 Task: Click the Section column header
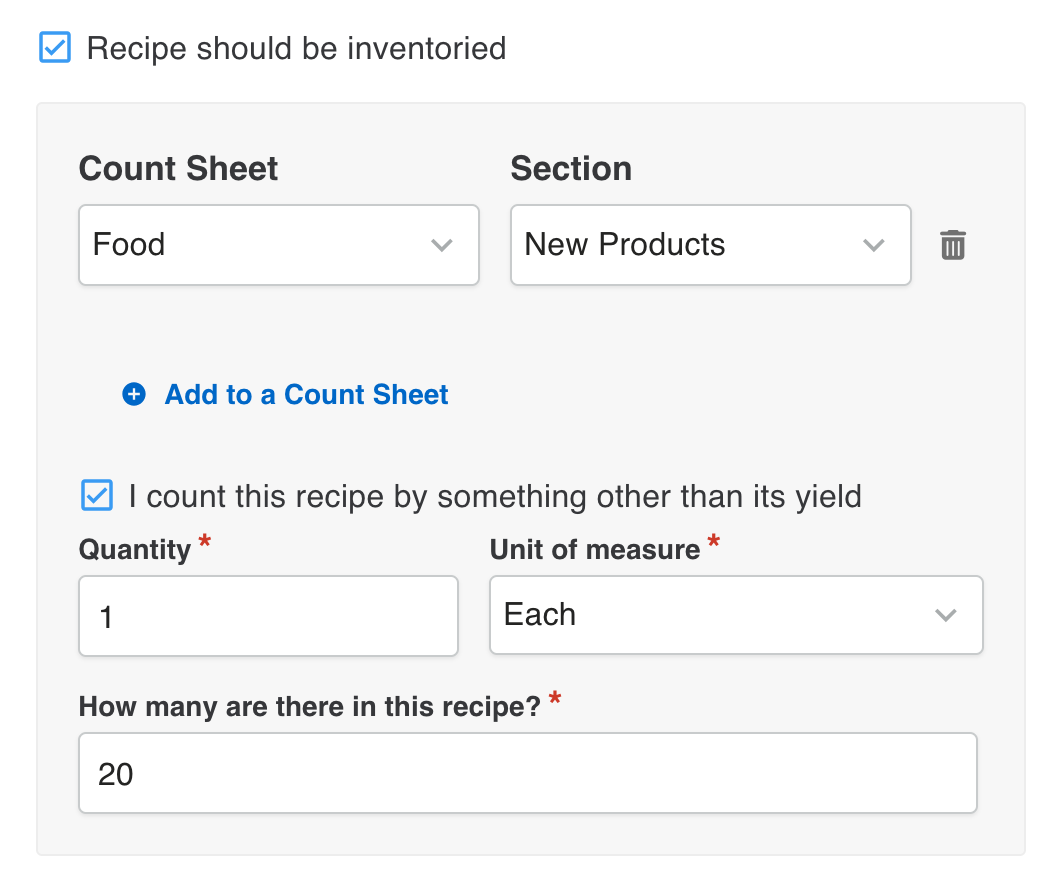coord(571,168)
